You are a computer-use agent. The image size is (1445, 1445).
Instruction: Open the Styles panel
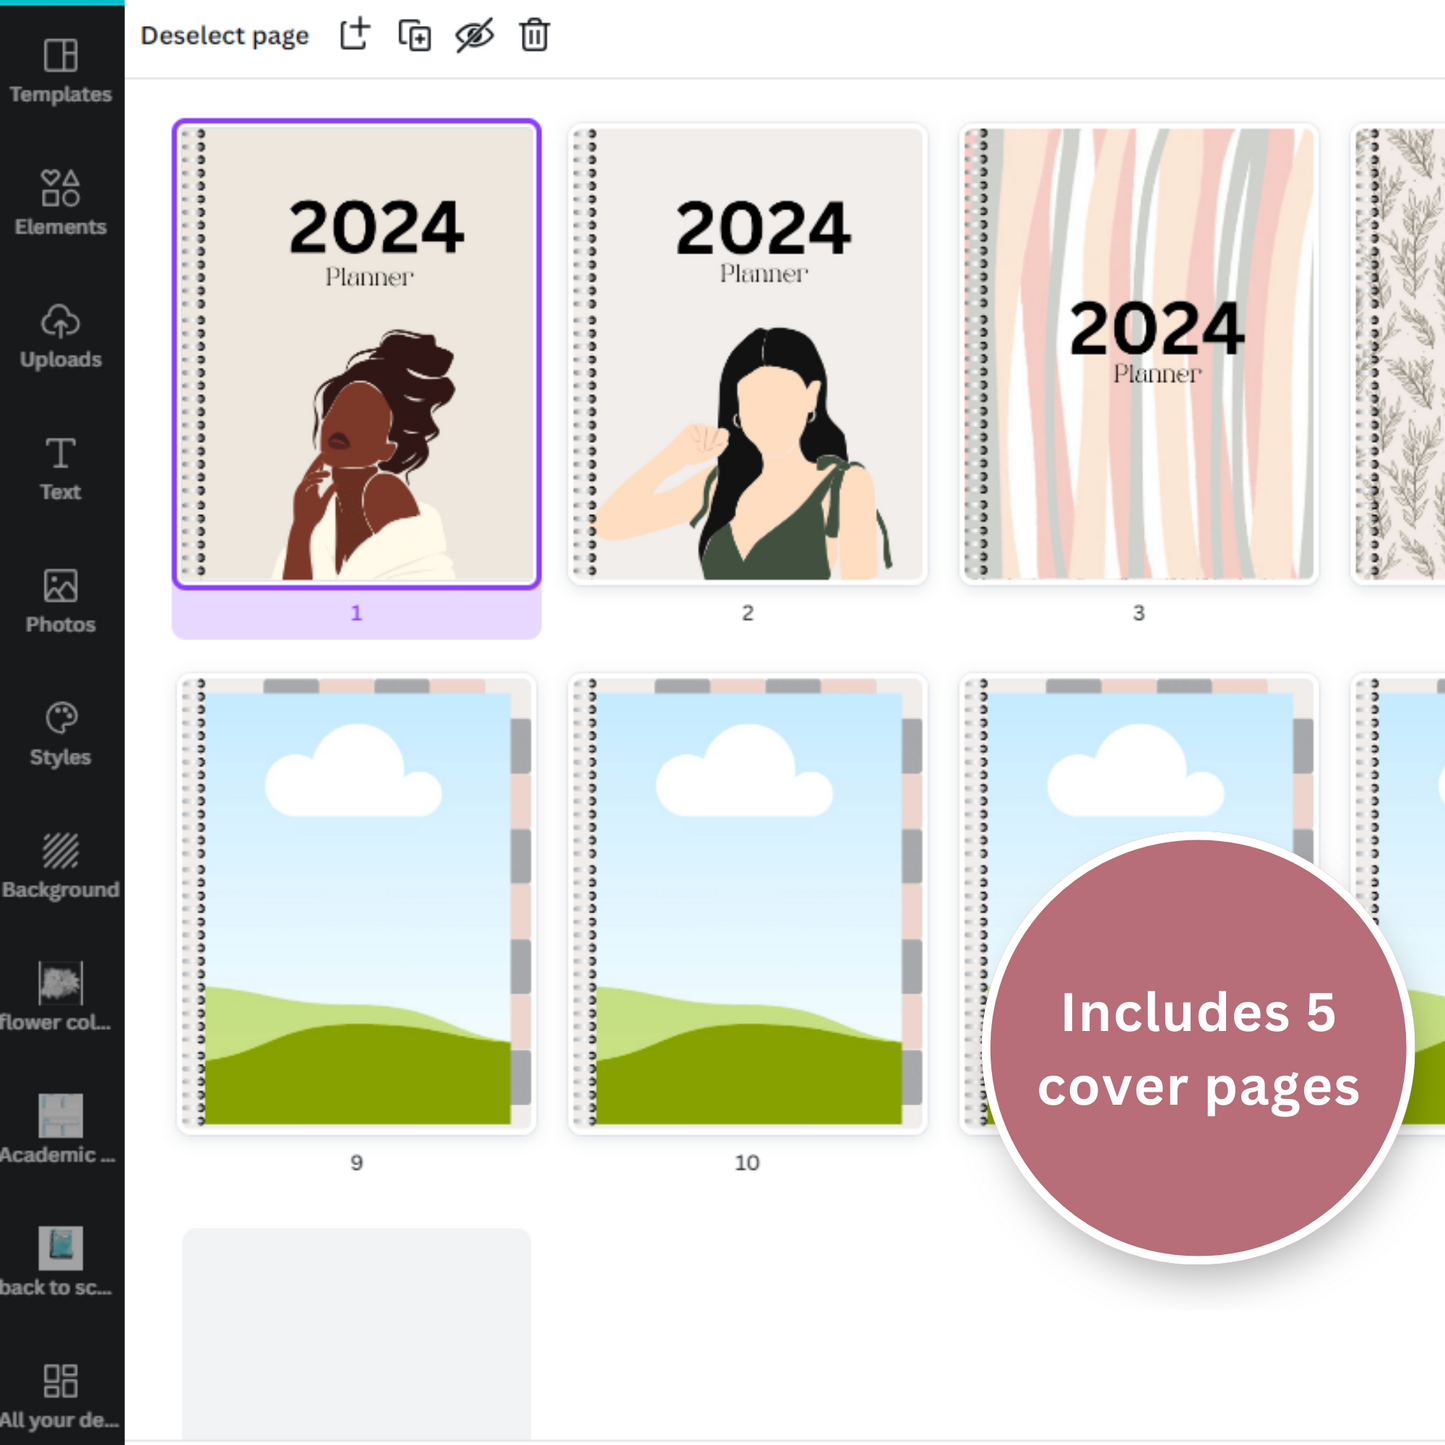[61, 733]
